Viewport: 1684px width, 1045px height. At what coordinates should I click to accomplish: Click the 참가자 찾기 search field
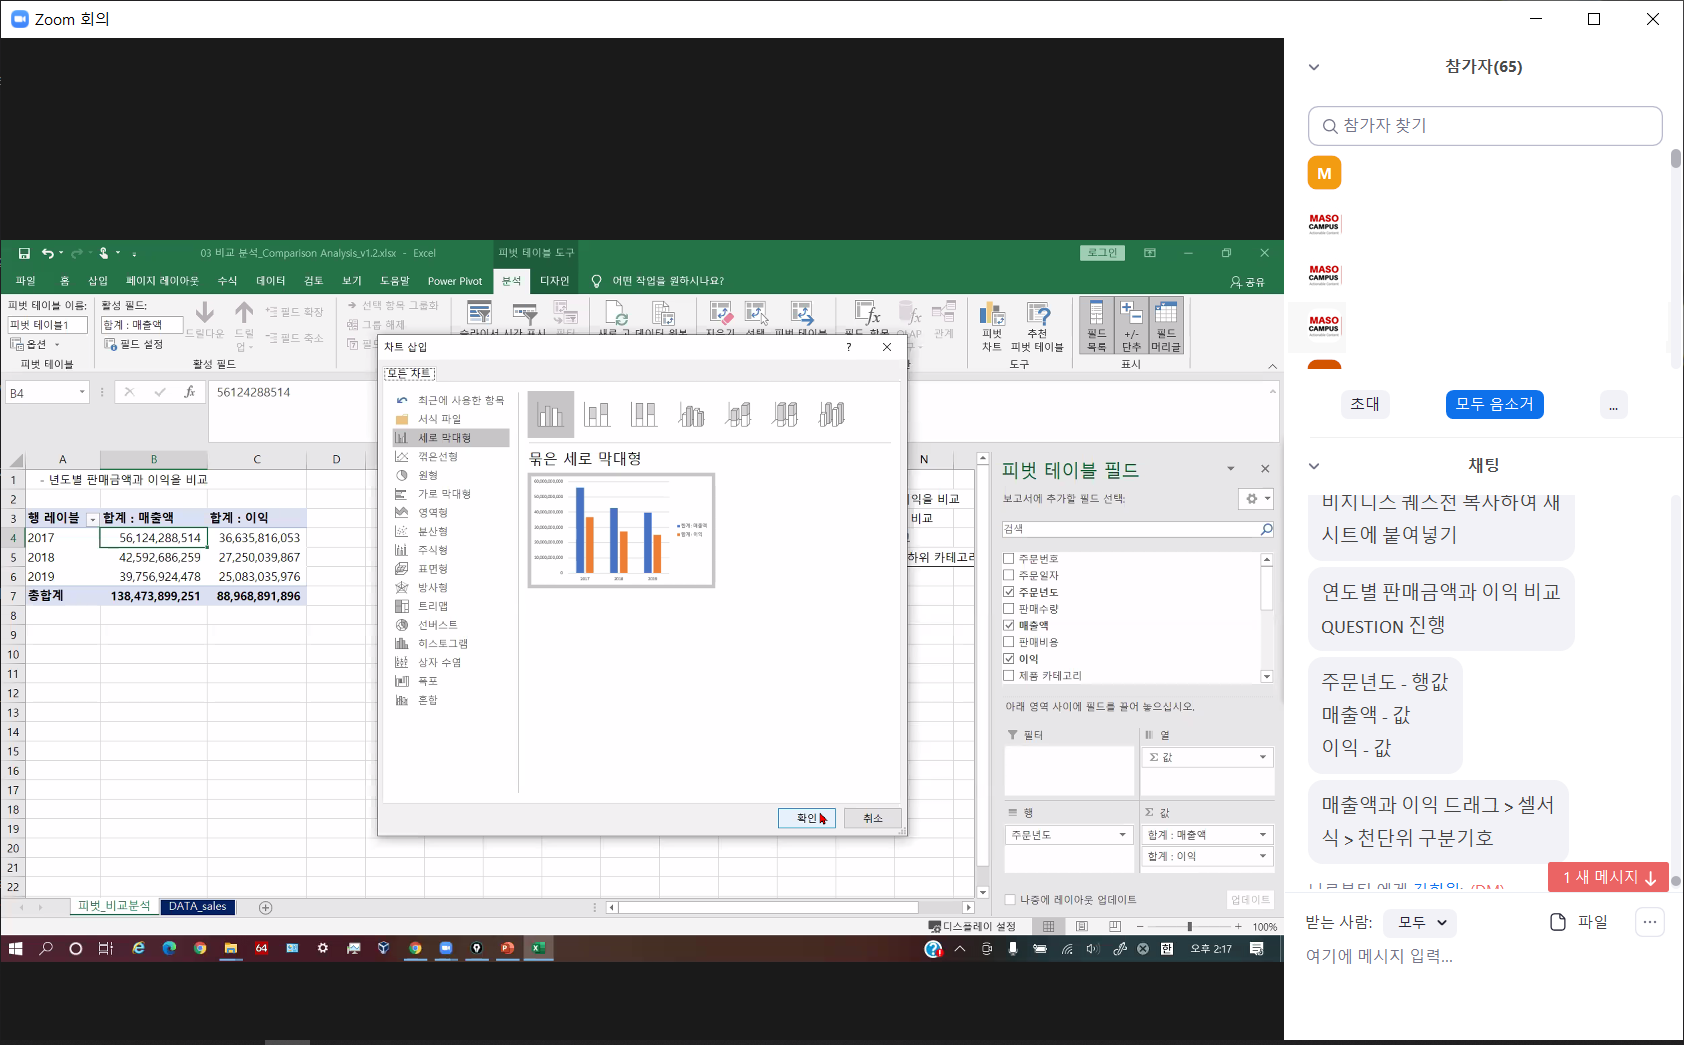(1485, 126)
